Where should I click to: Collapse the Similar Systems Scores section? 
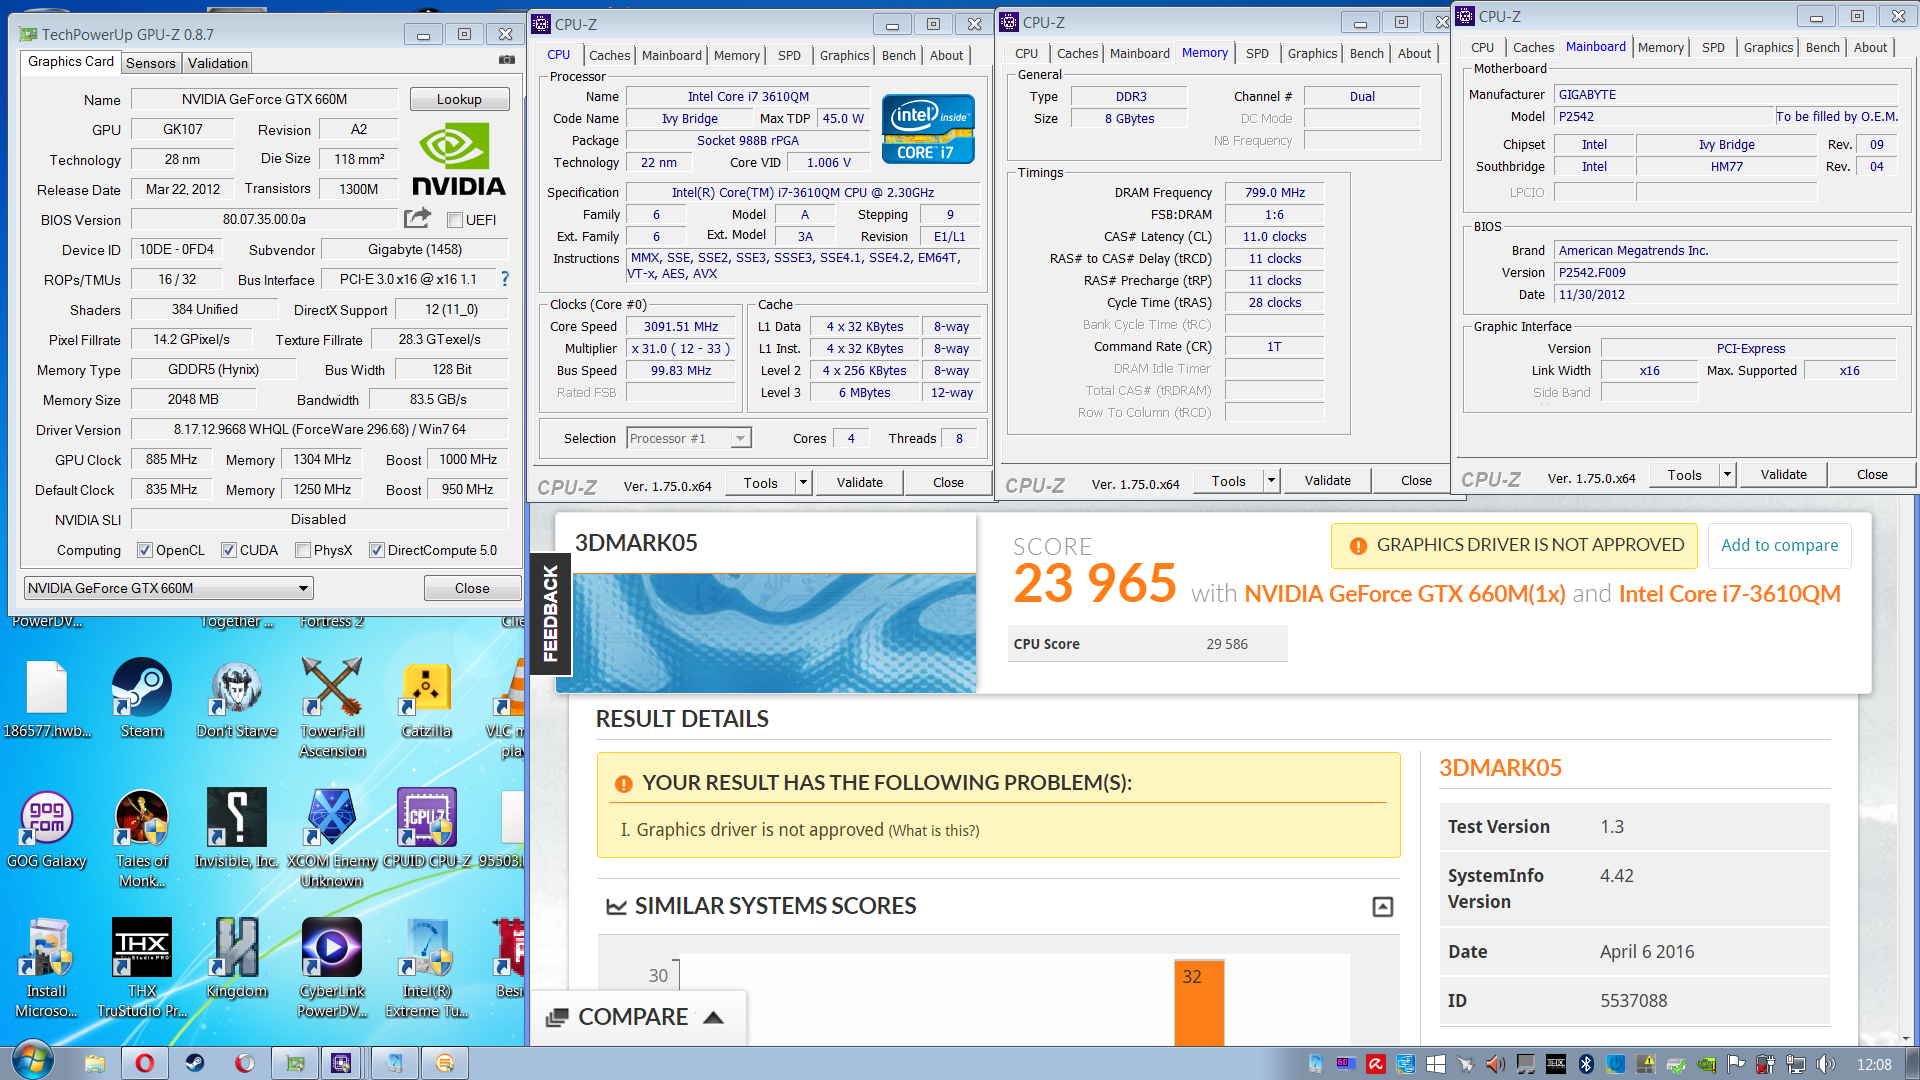[x=1383, y=907]
